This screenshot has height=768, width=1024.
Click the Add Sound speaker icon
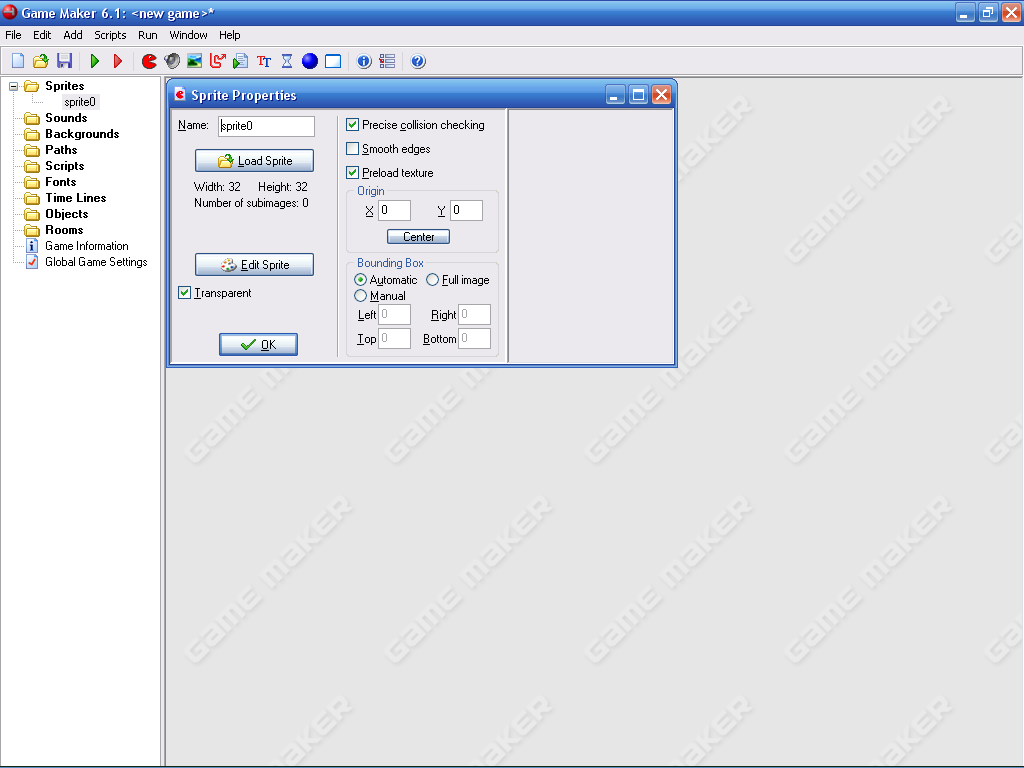pyautogui.click(x=172, y=61)
